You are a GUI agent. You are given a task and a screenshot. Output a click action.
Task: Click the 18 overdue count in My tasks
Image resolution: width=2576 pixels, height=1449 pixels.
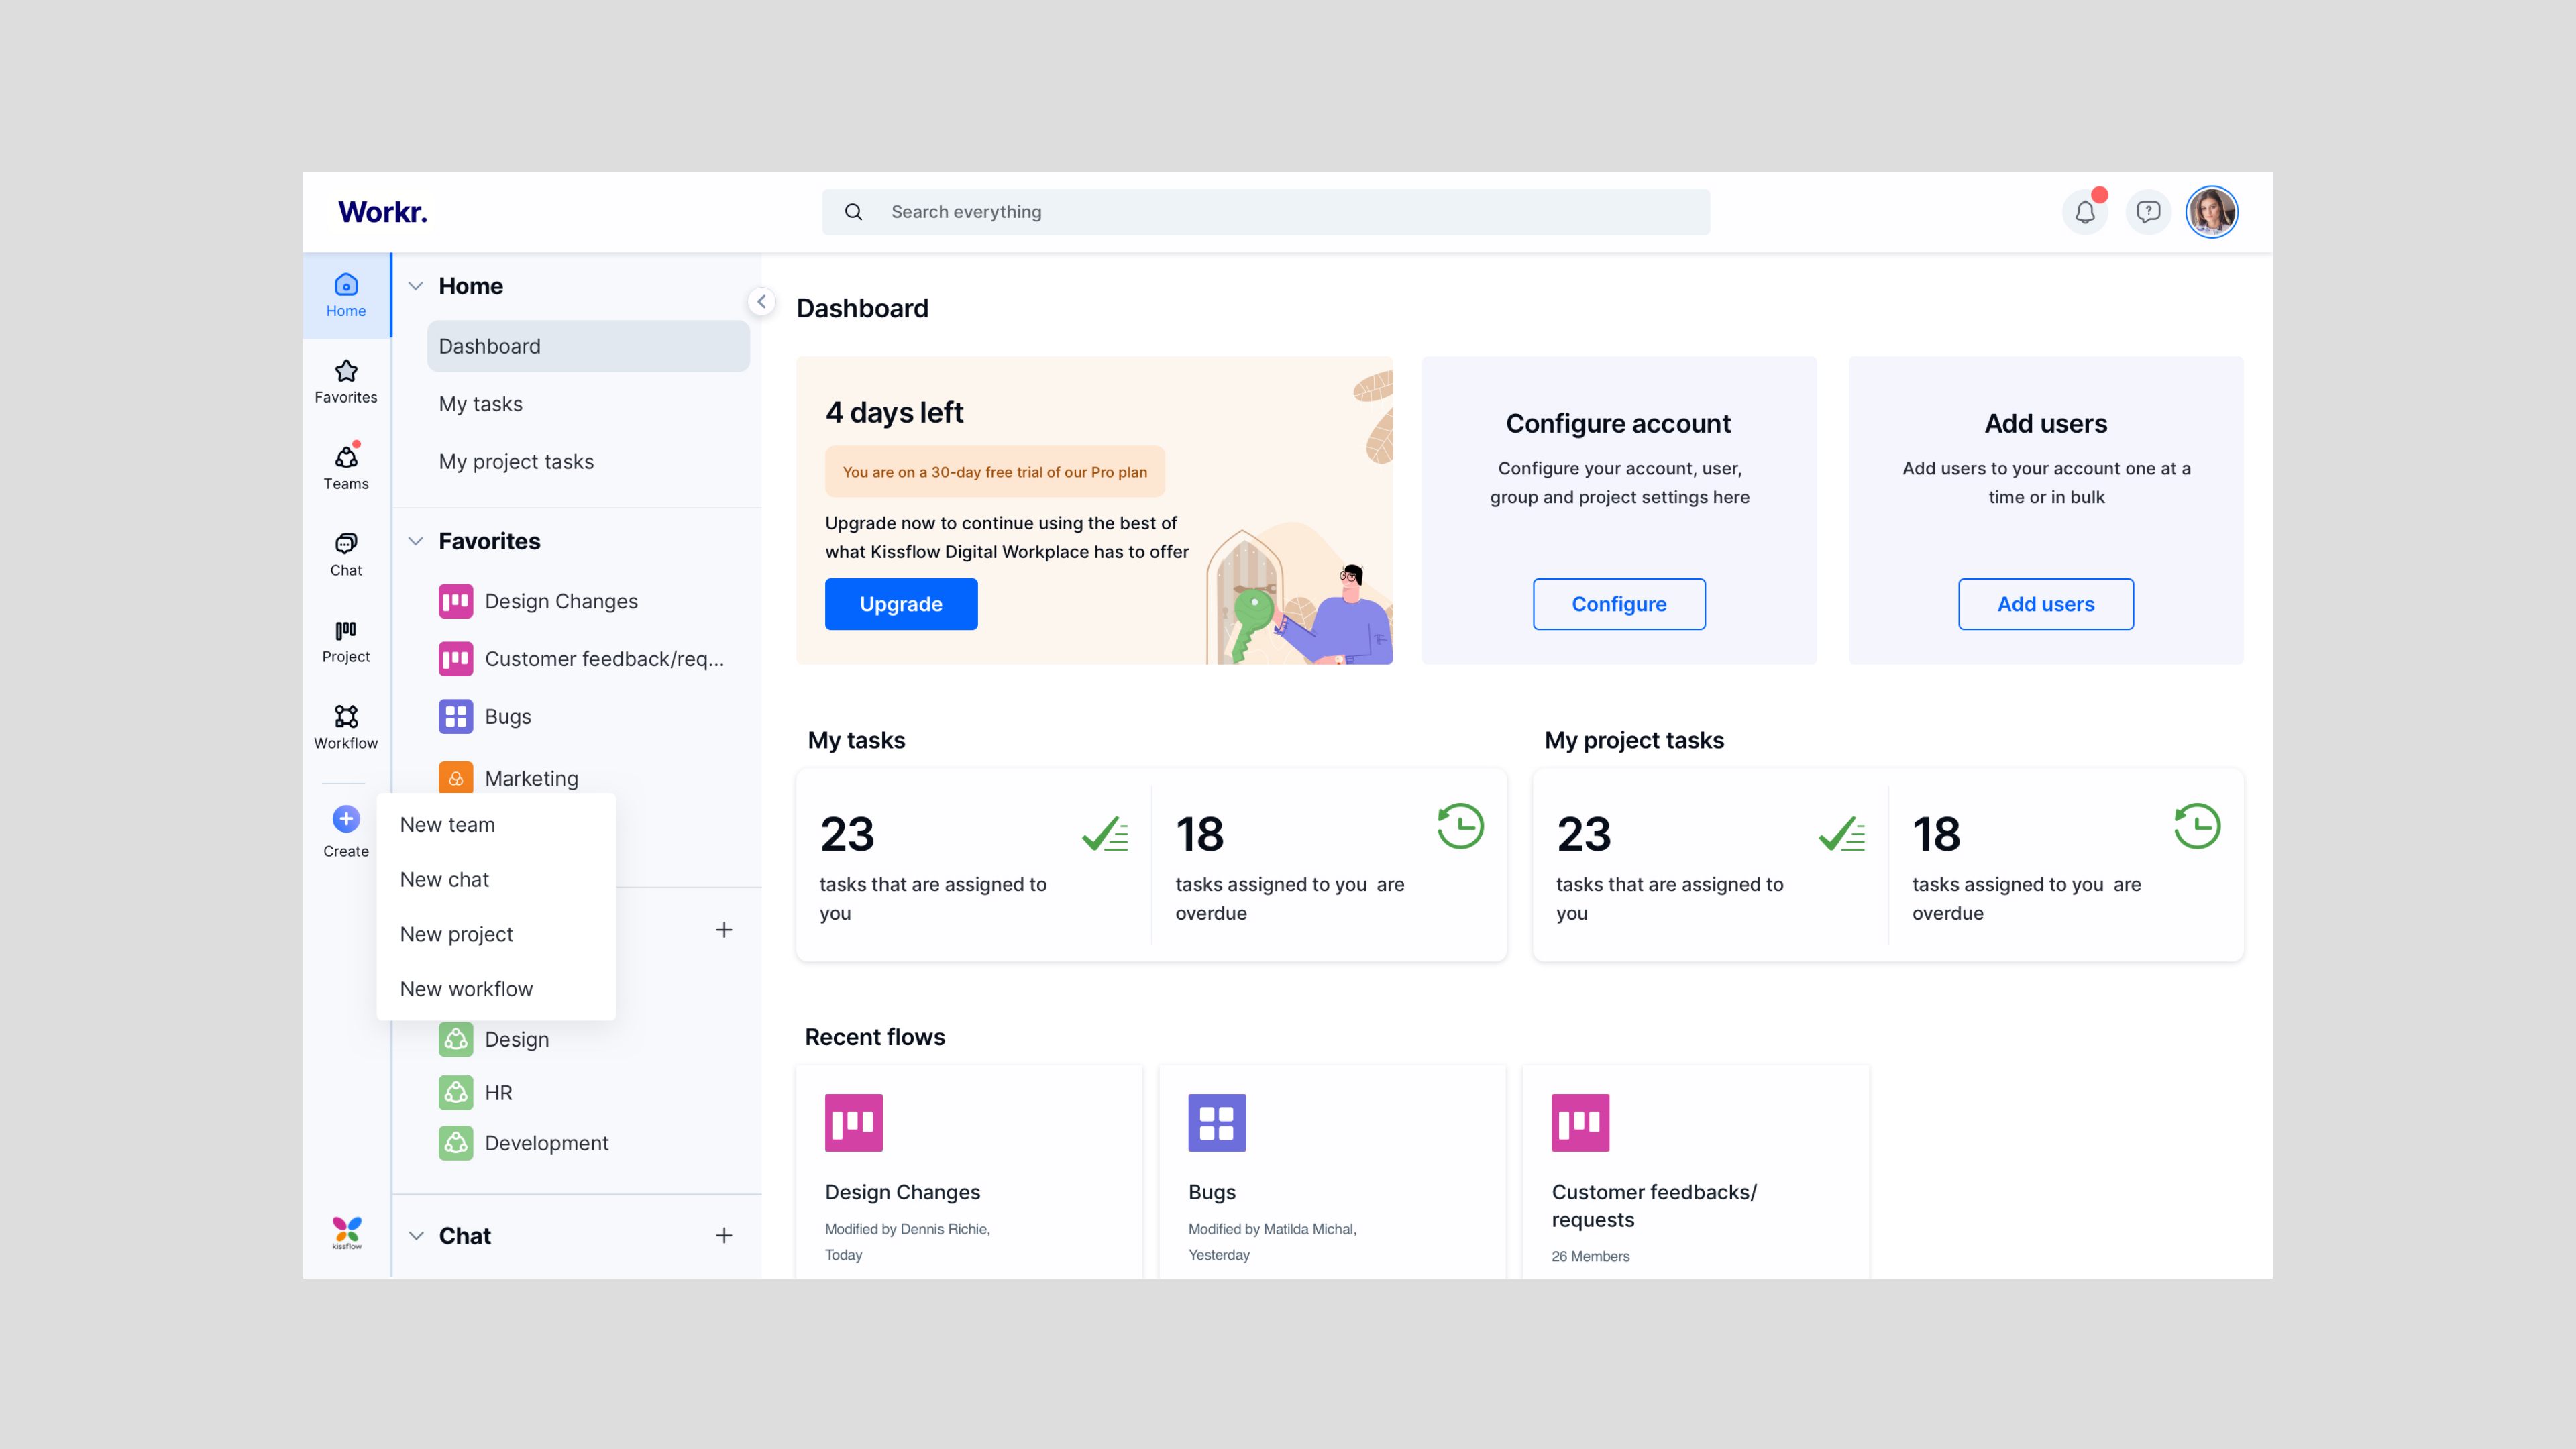coord(1199,834)
